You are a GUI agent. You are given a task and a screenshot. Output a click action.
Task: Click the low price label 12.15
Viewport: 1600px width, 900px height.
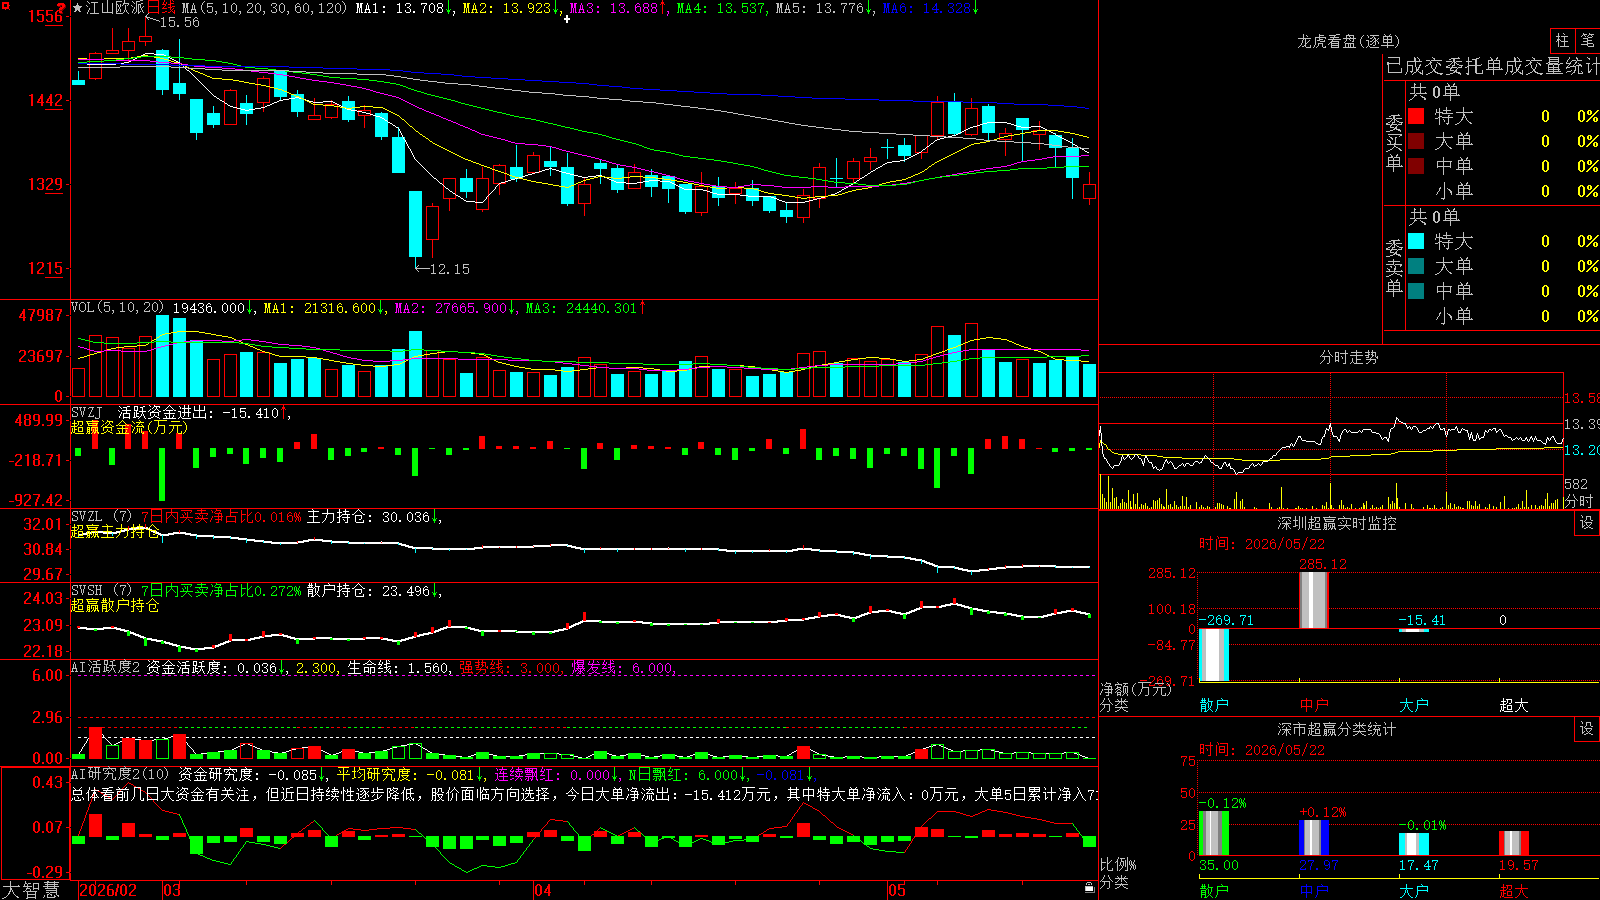click(x=449, y=269)
